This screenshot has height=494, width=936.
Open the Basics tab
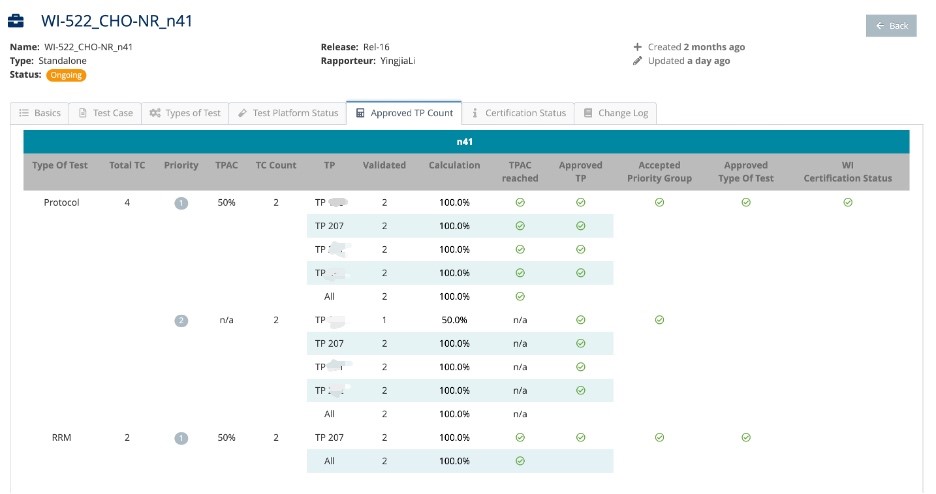[x=40, y=113]
